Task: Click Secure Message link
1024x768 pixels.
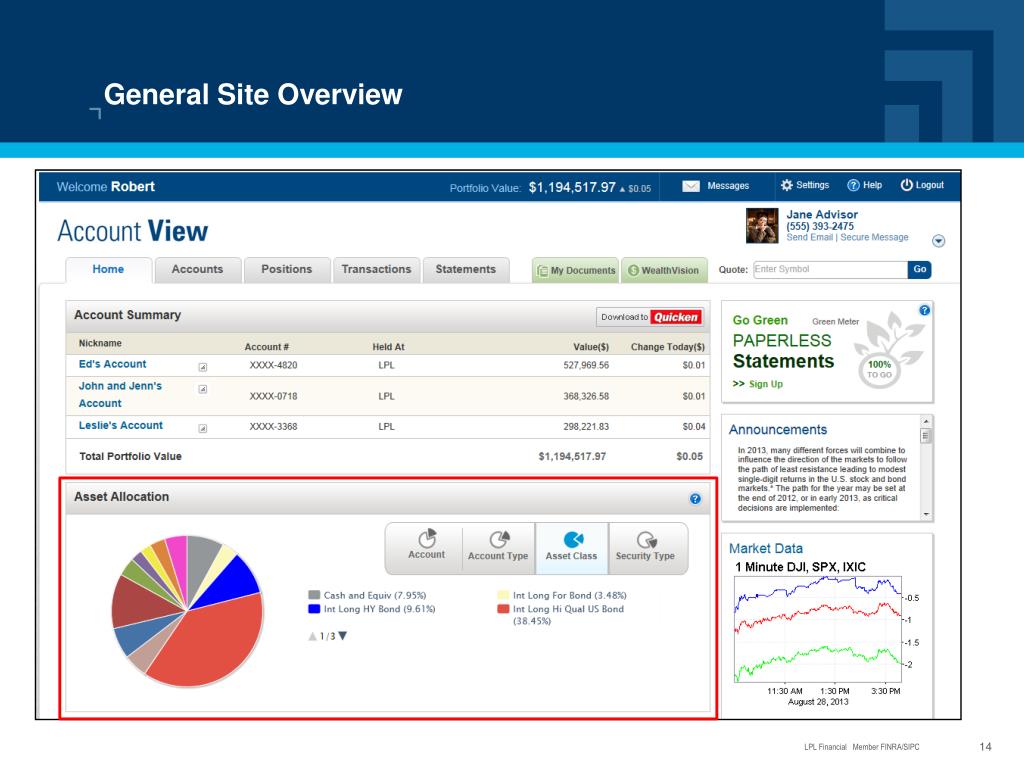Action: (x=874, y=238)
